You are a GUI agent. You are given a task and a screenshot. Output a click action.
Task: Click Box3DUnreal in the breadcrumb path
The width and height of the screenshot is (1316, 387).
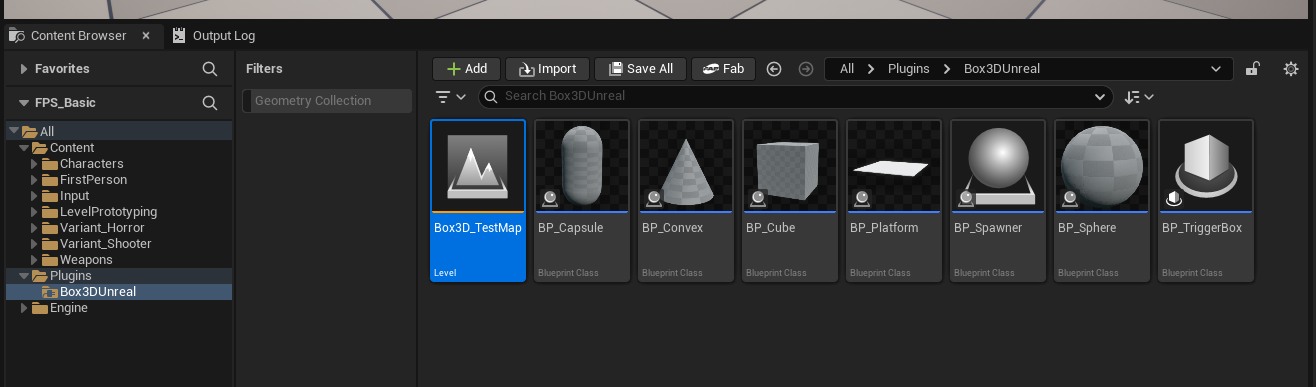1002,69
